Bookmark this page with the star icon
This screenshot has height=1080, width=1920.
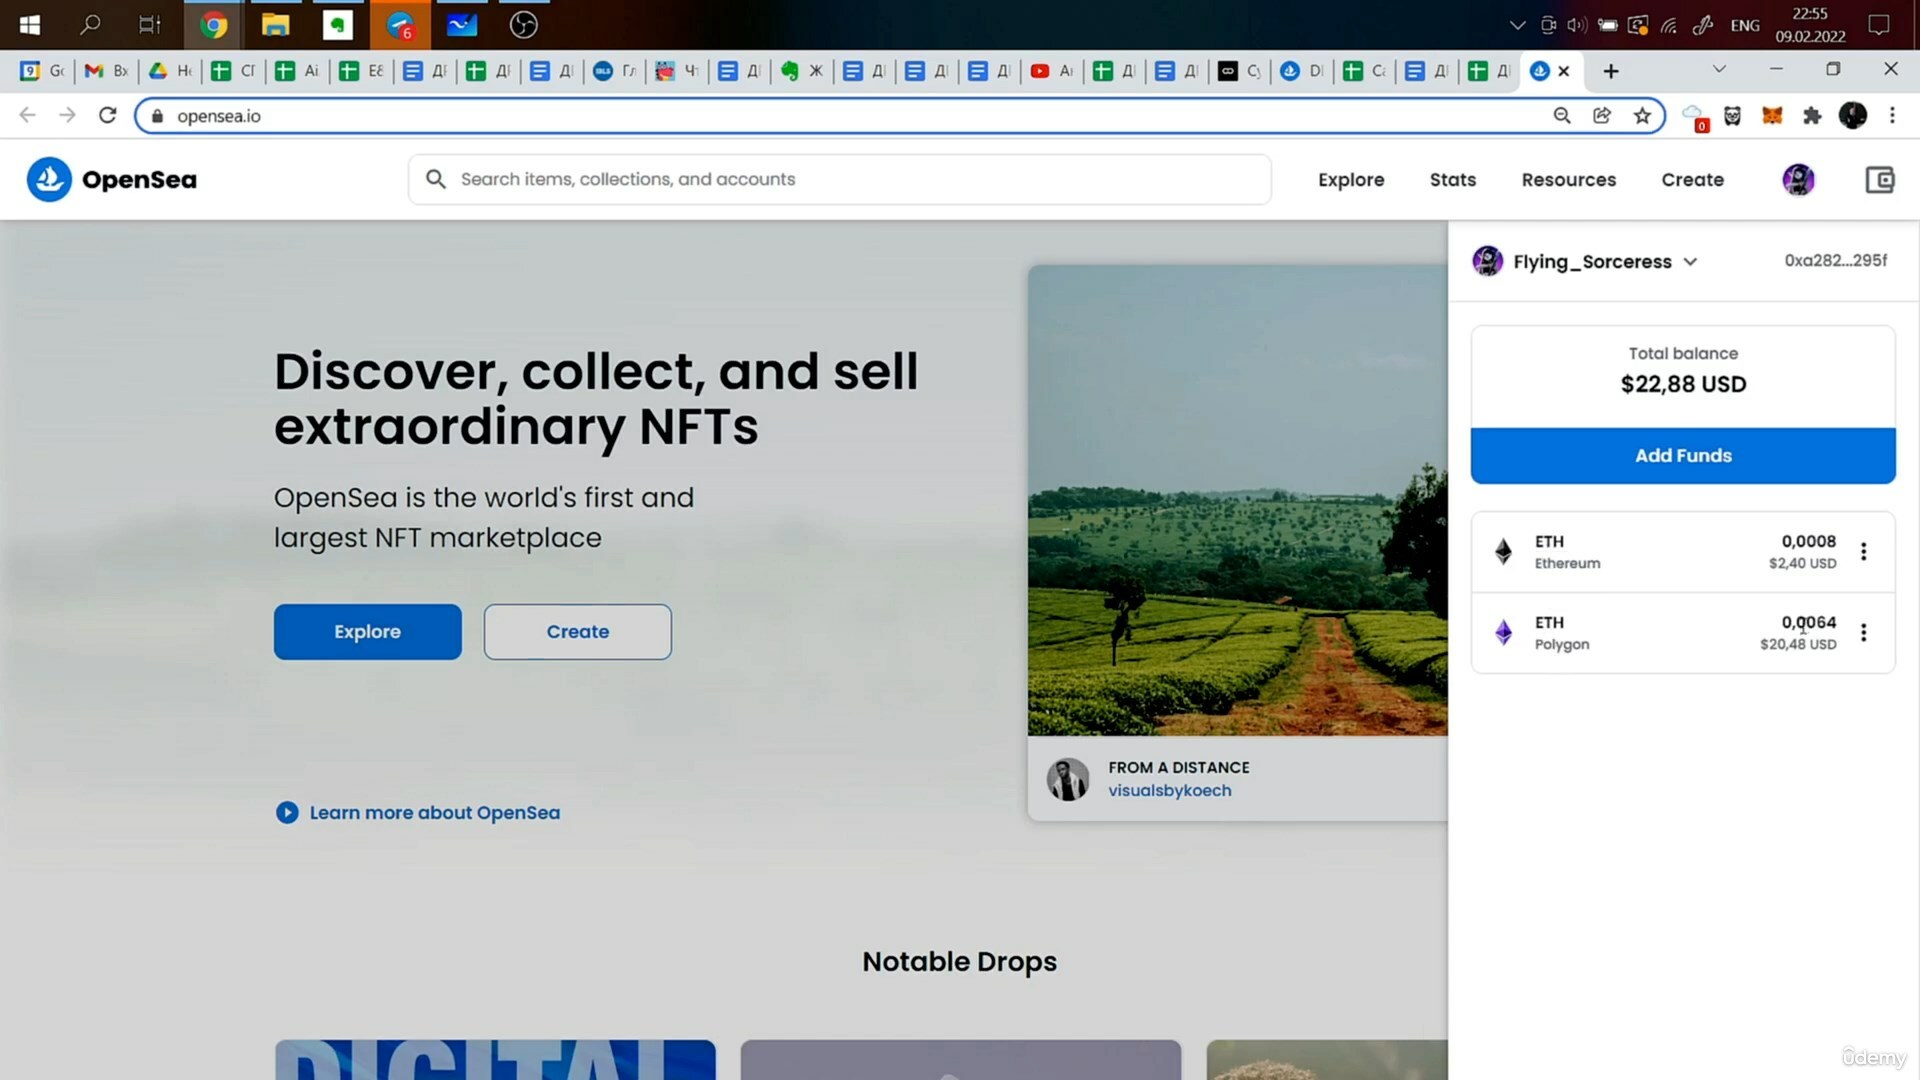(x=1642, y=116)
